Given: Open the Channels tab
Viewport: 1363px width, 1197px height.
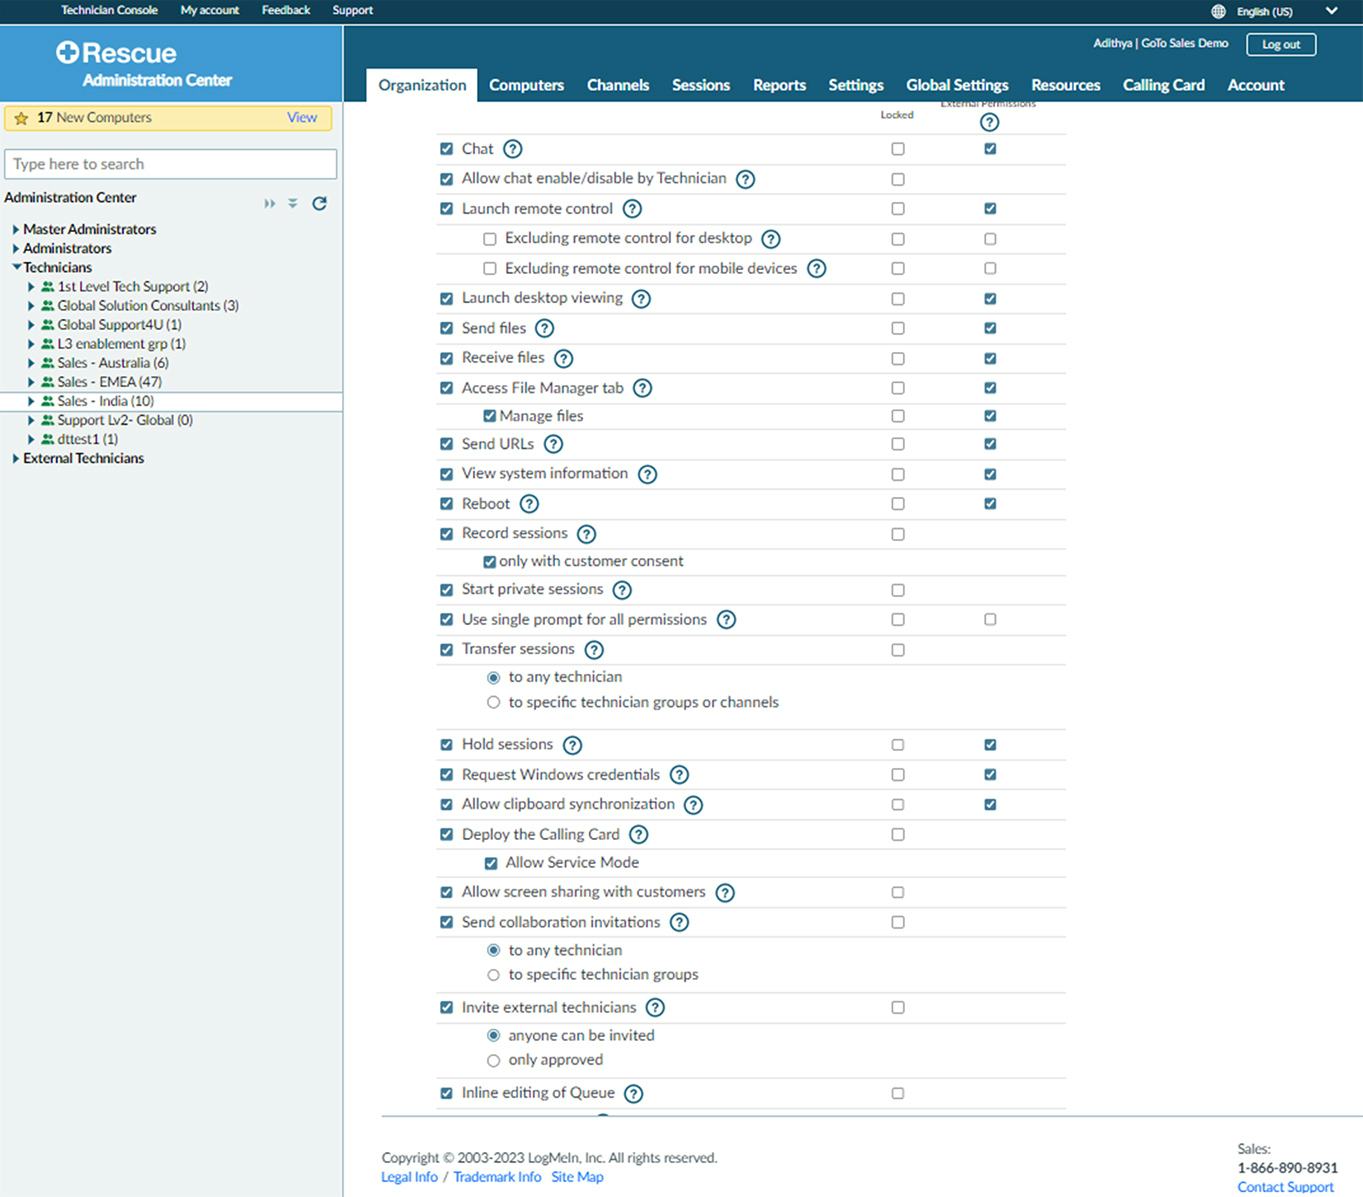Looking at the screenshot, I should [618, 86].
